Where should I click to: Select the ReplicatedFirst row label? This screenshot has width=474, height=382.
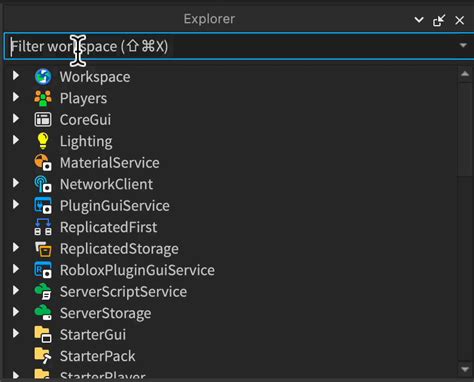point(108,227)
